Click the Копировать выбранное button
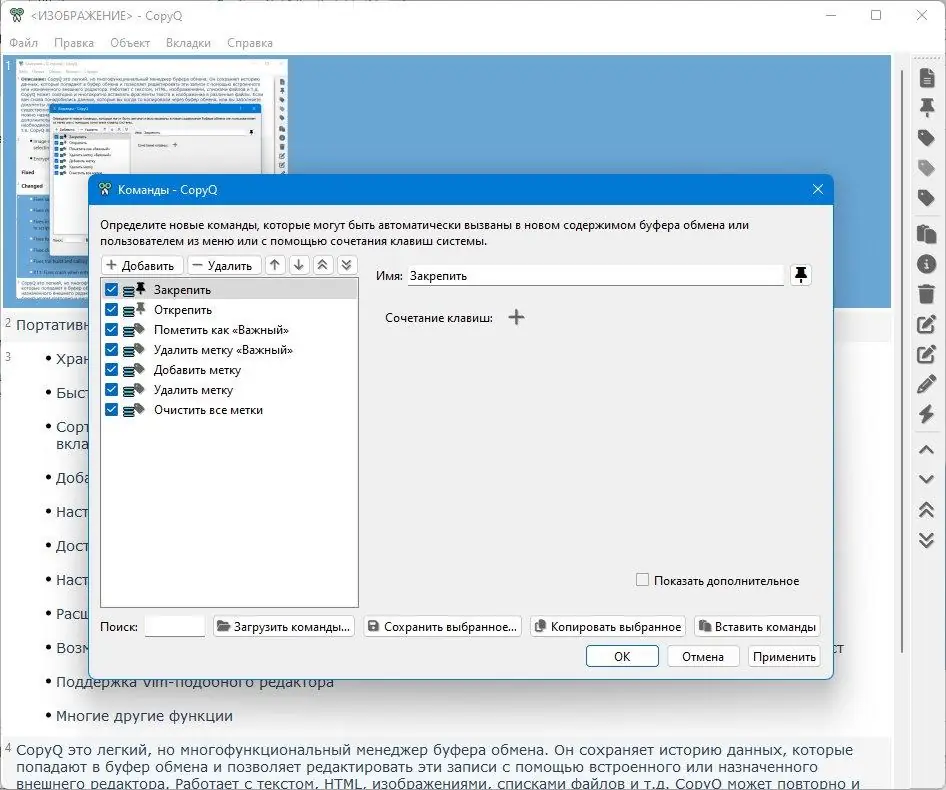The image size is (946, 790). pos(608,626)
